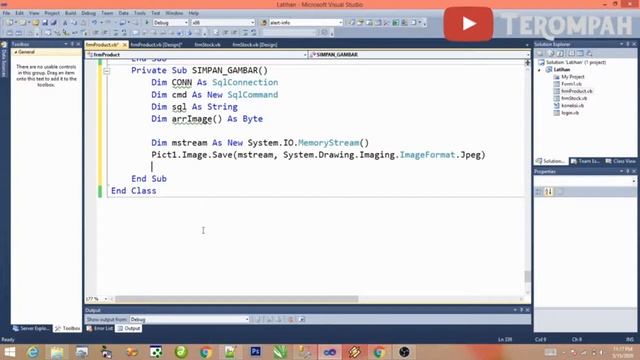
Task: Switch to Class View bottom tab
Action: click(x=620, y=161)
